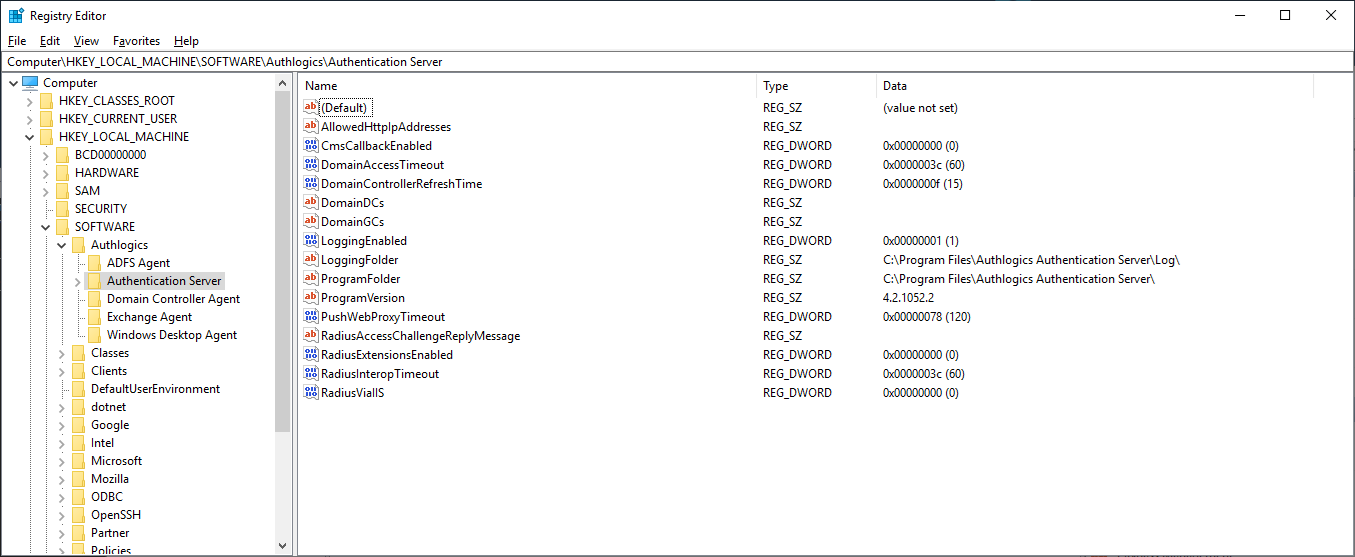1355x557 pixels.
Task: Click the HKEY_CLASSES_ROOT folder icon
Action: click(46, 101)
